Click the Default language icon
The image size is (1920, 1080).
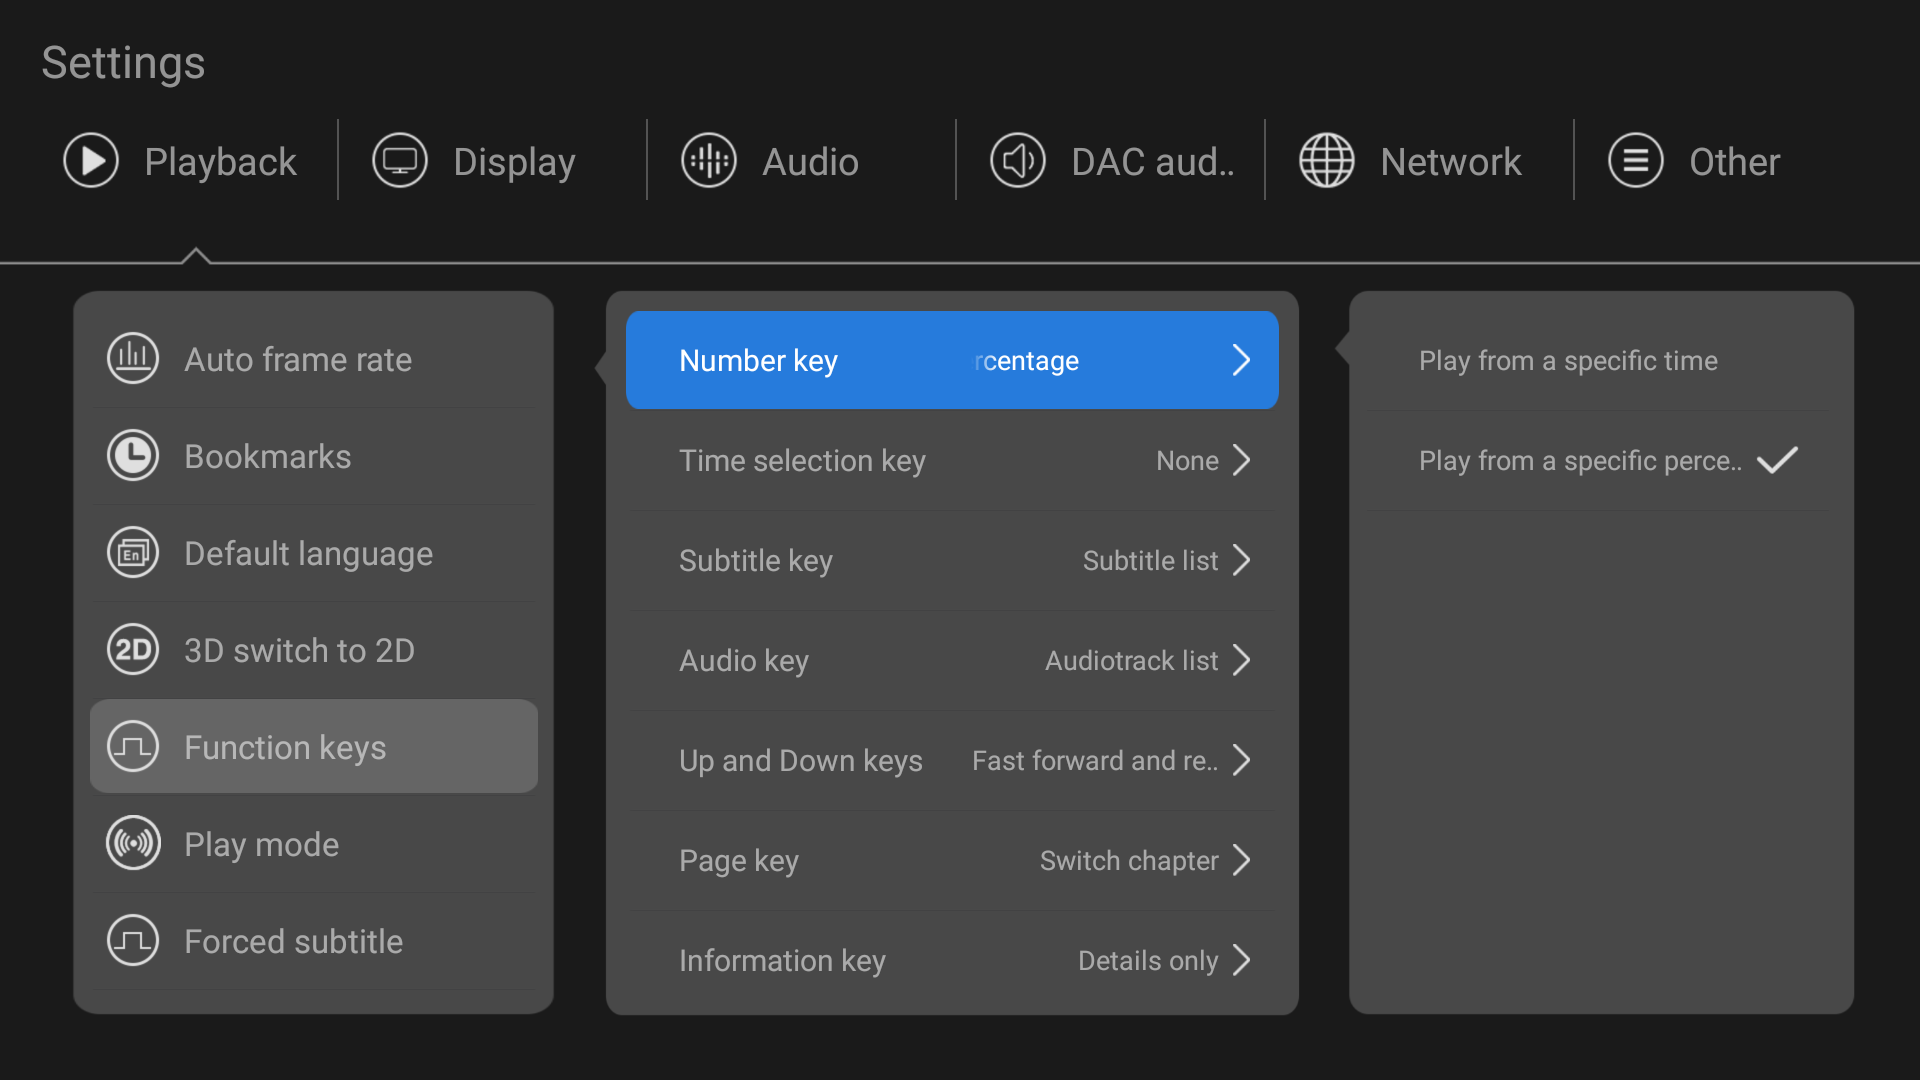[x=133, y=552]
